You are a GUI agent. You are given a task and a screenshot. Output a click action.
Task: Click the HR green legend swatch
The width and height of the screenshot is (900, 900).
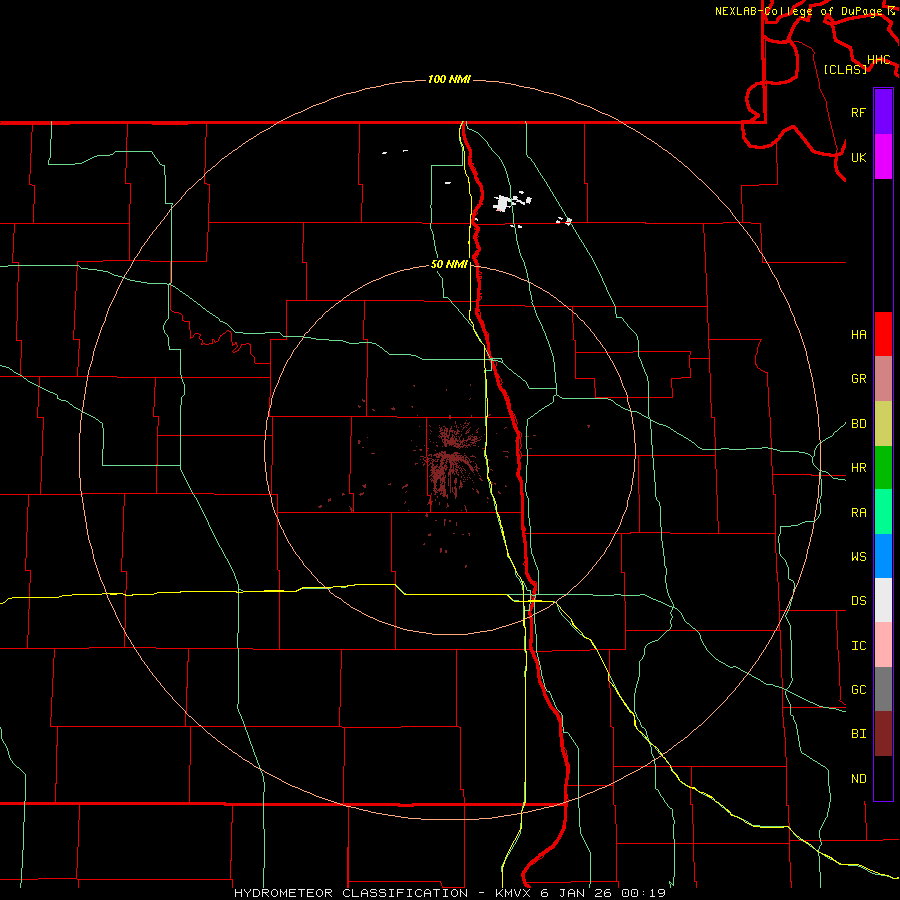pyautogui.click(x=883, y=467)
